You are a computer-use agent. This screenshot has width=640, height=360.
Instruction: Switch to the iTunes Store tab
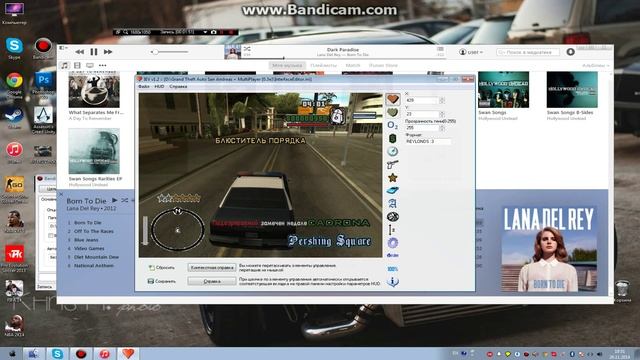tap(383, 65)
